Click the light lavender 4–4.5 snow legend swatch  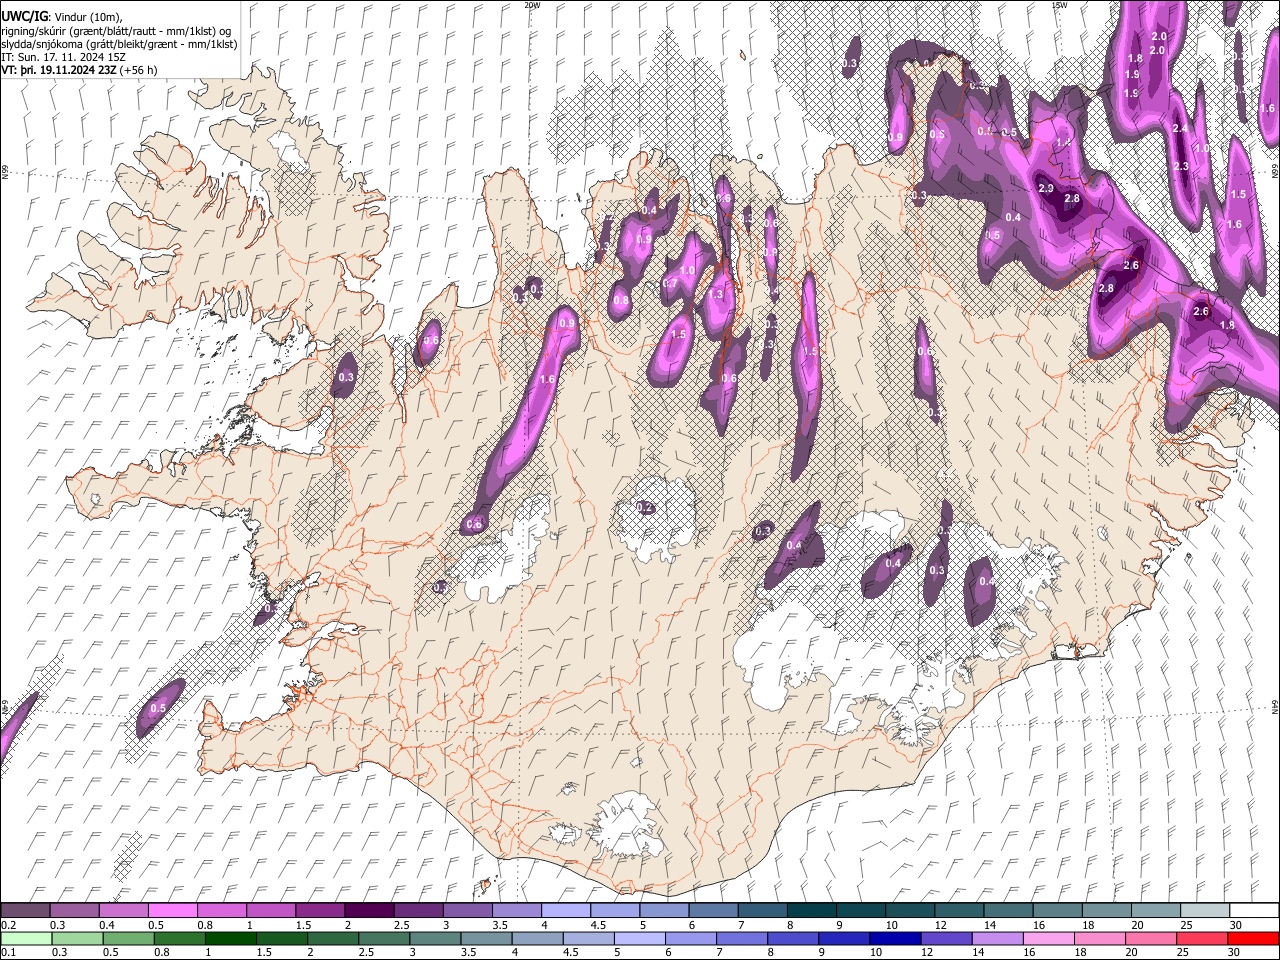566,911
